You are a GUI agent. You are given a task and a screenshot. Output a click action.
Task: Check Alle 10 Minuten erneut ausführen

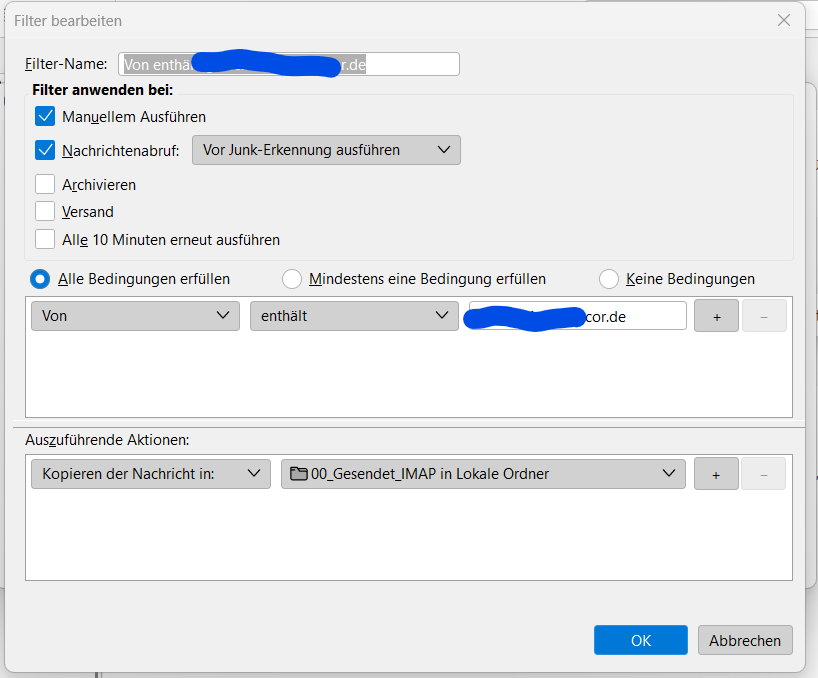pos(45,239)
